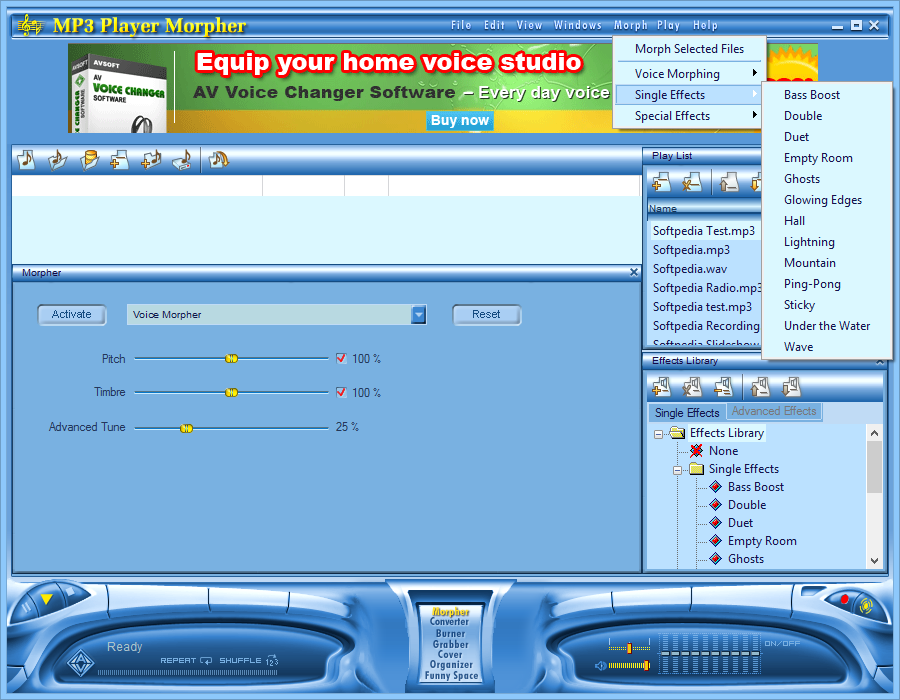The height and width of the screenshot is (700, 900).
Task: Add an item to the Play List
Action: (x=661, y=182)
